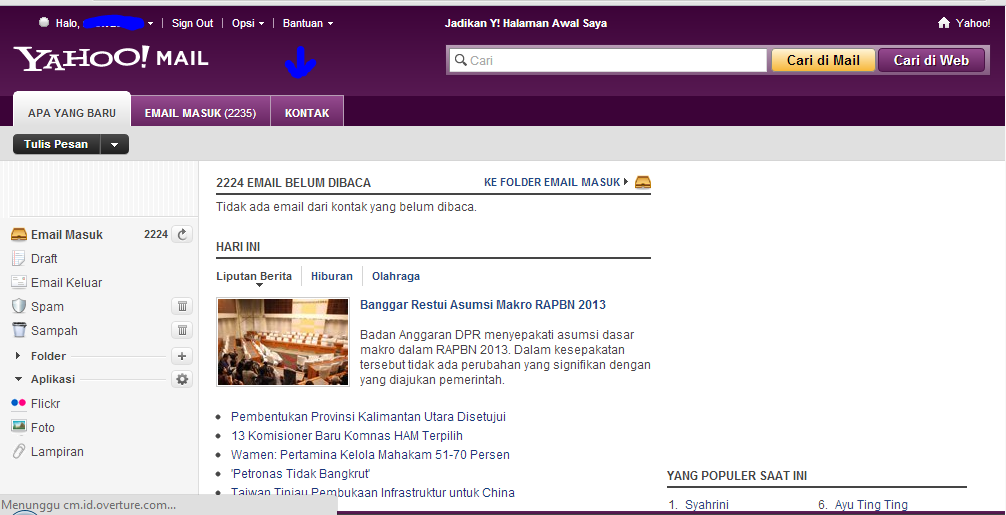Open the Banggar news thumbnail image
1006x515 pixels.
pyautogui.click(x=283, y=342)
